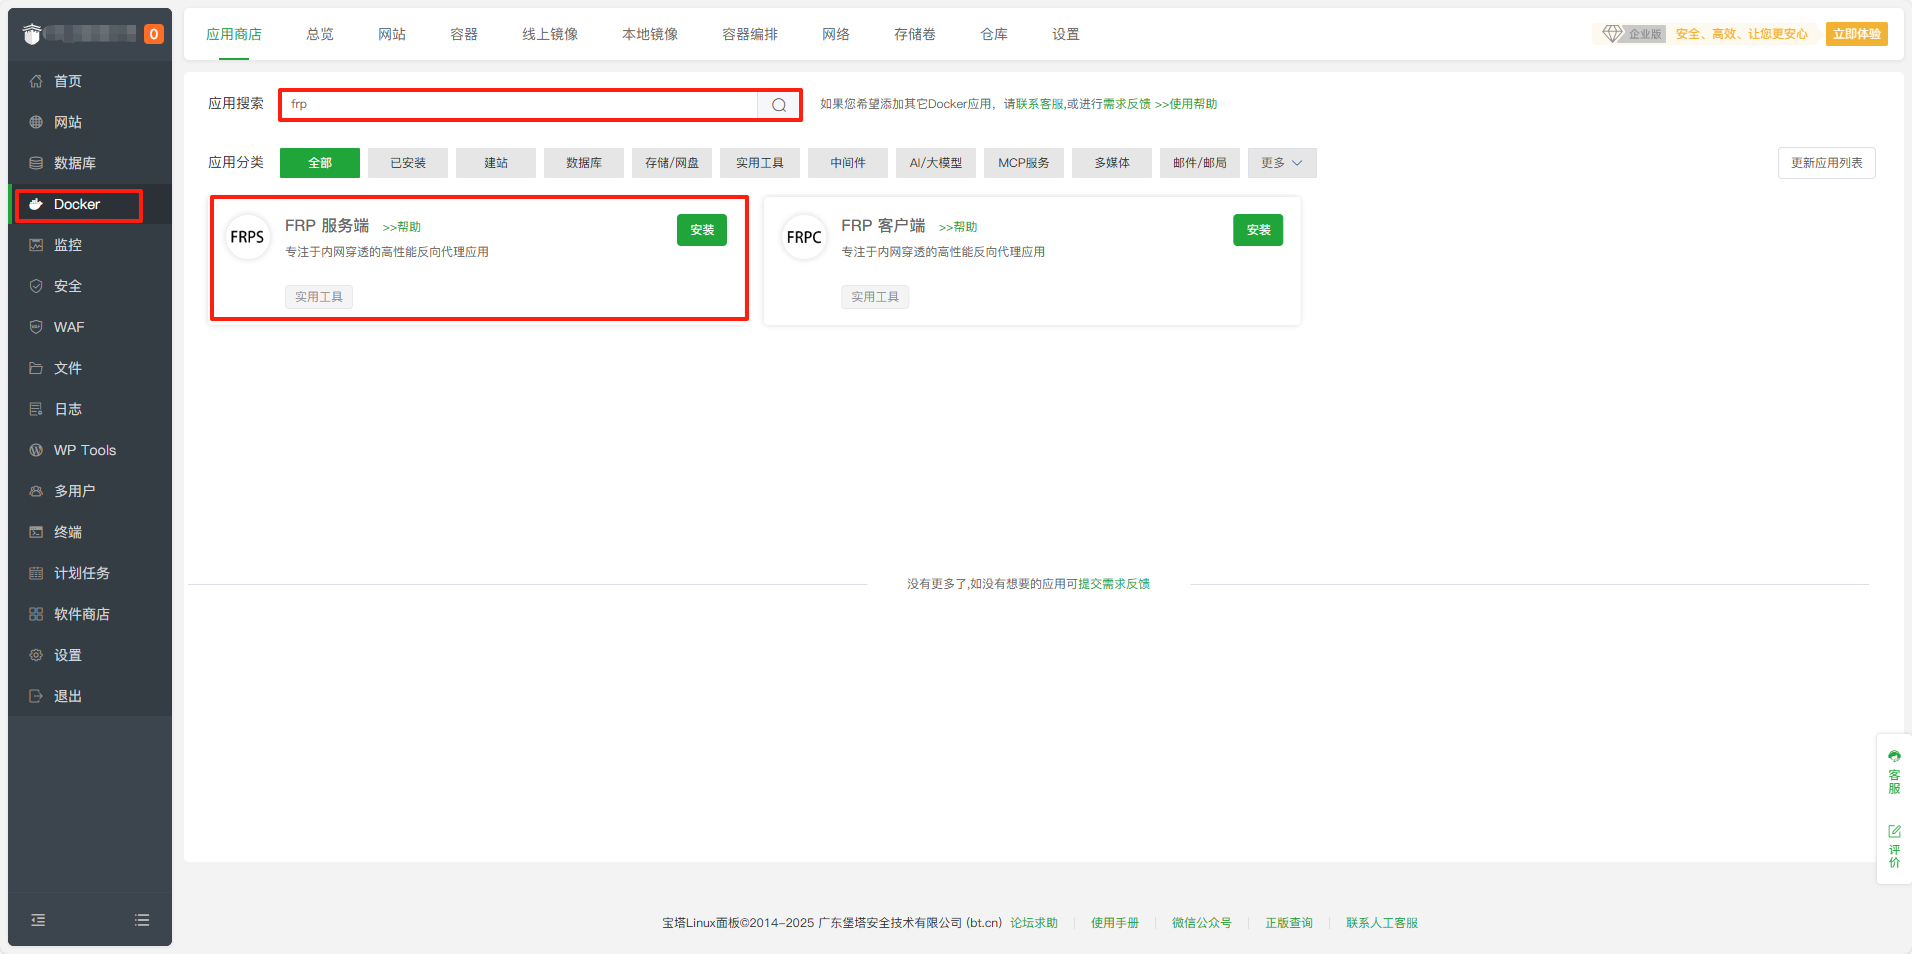Switch to the 线上镜像 tab

[550, 34]
